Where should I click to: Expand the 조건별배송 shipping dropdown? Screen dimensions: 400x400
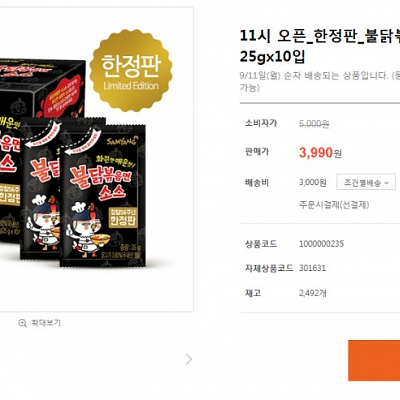click(x=366, y=183)
